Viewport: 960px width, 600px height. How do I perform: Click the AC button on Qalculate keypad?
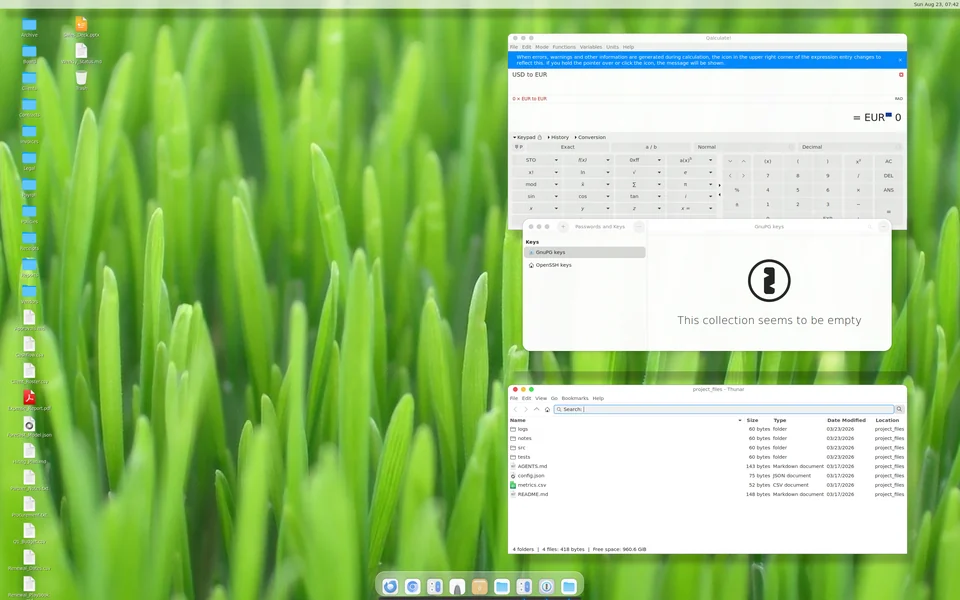[x=888, y=162]
